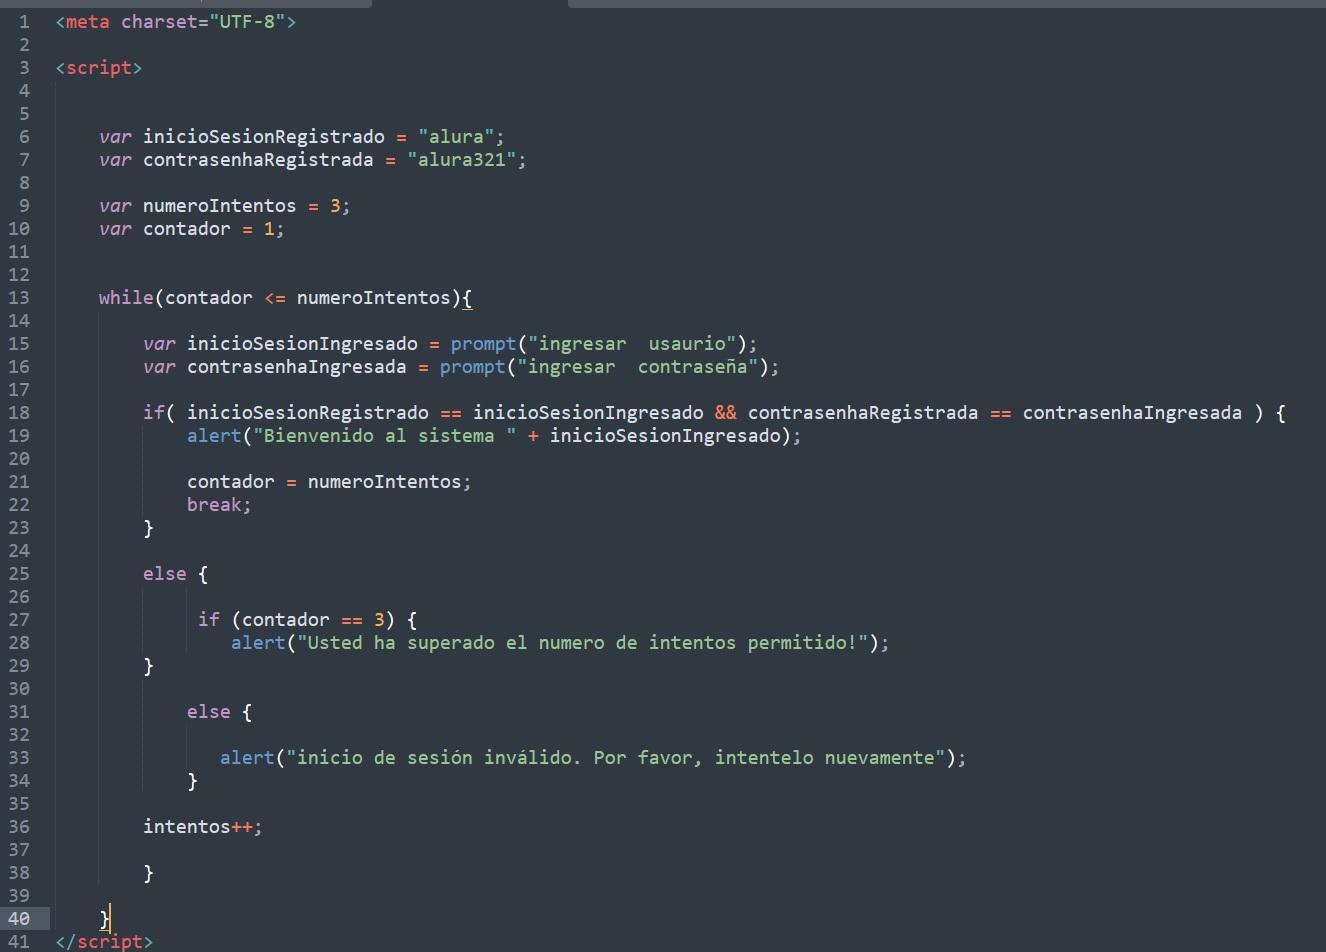This screenshot has width=1326, height=952.
Task: Click the "alura" string value on line 6
Action: pyautogui.click(x=456, y=136)
